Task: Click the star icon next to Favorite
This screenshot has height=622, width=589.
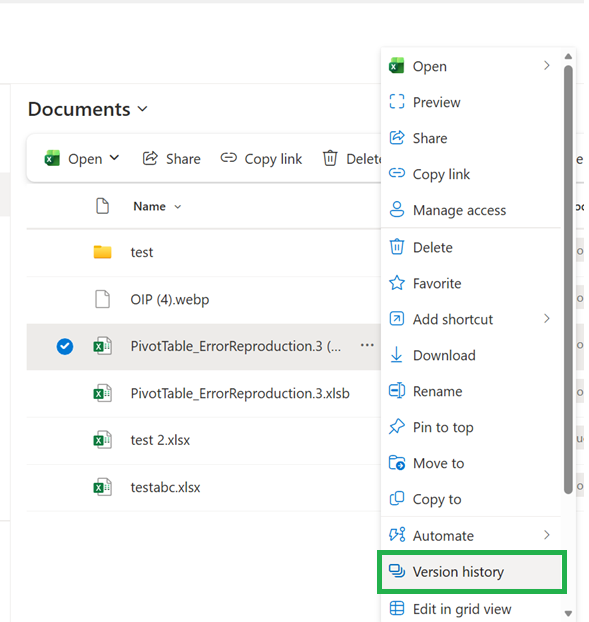Action: [x=397, y=283]
